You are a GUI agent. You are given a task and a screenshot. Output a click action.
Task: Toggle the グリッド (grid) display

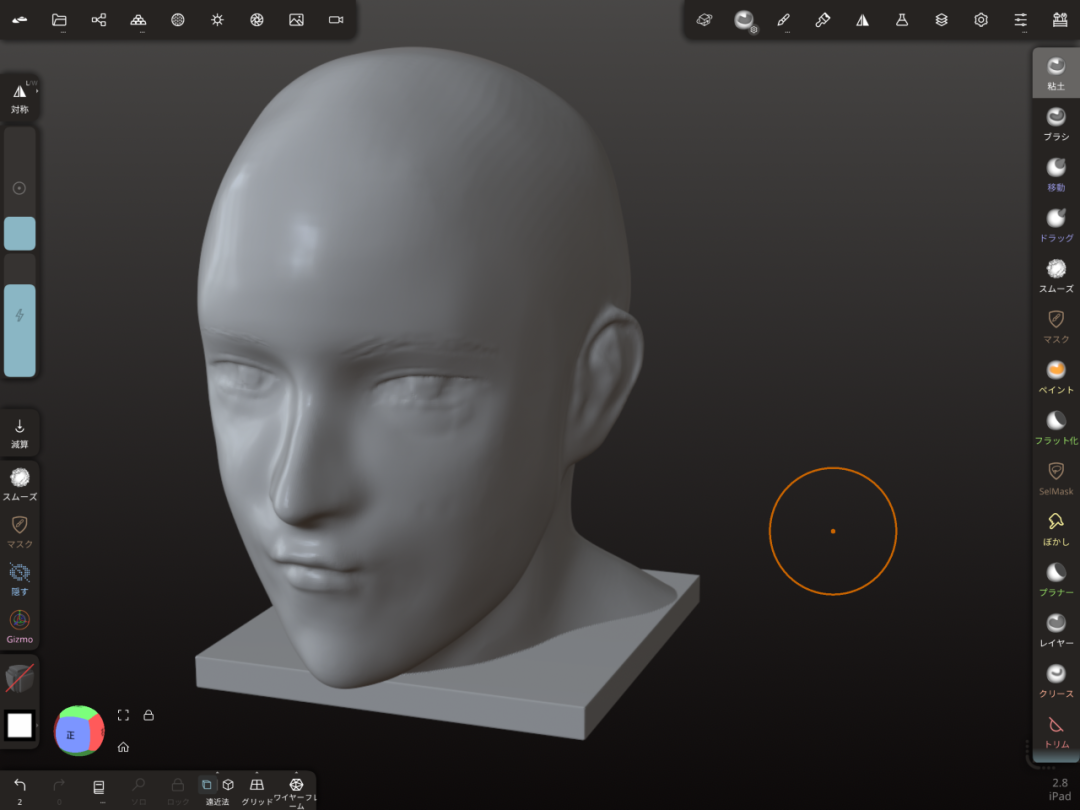pyautogui.click(x=257, y=789)
